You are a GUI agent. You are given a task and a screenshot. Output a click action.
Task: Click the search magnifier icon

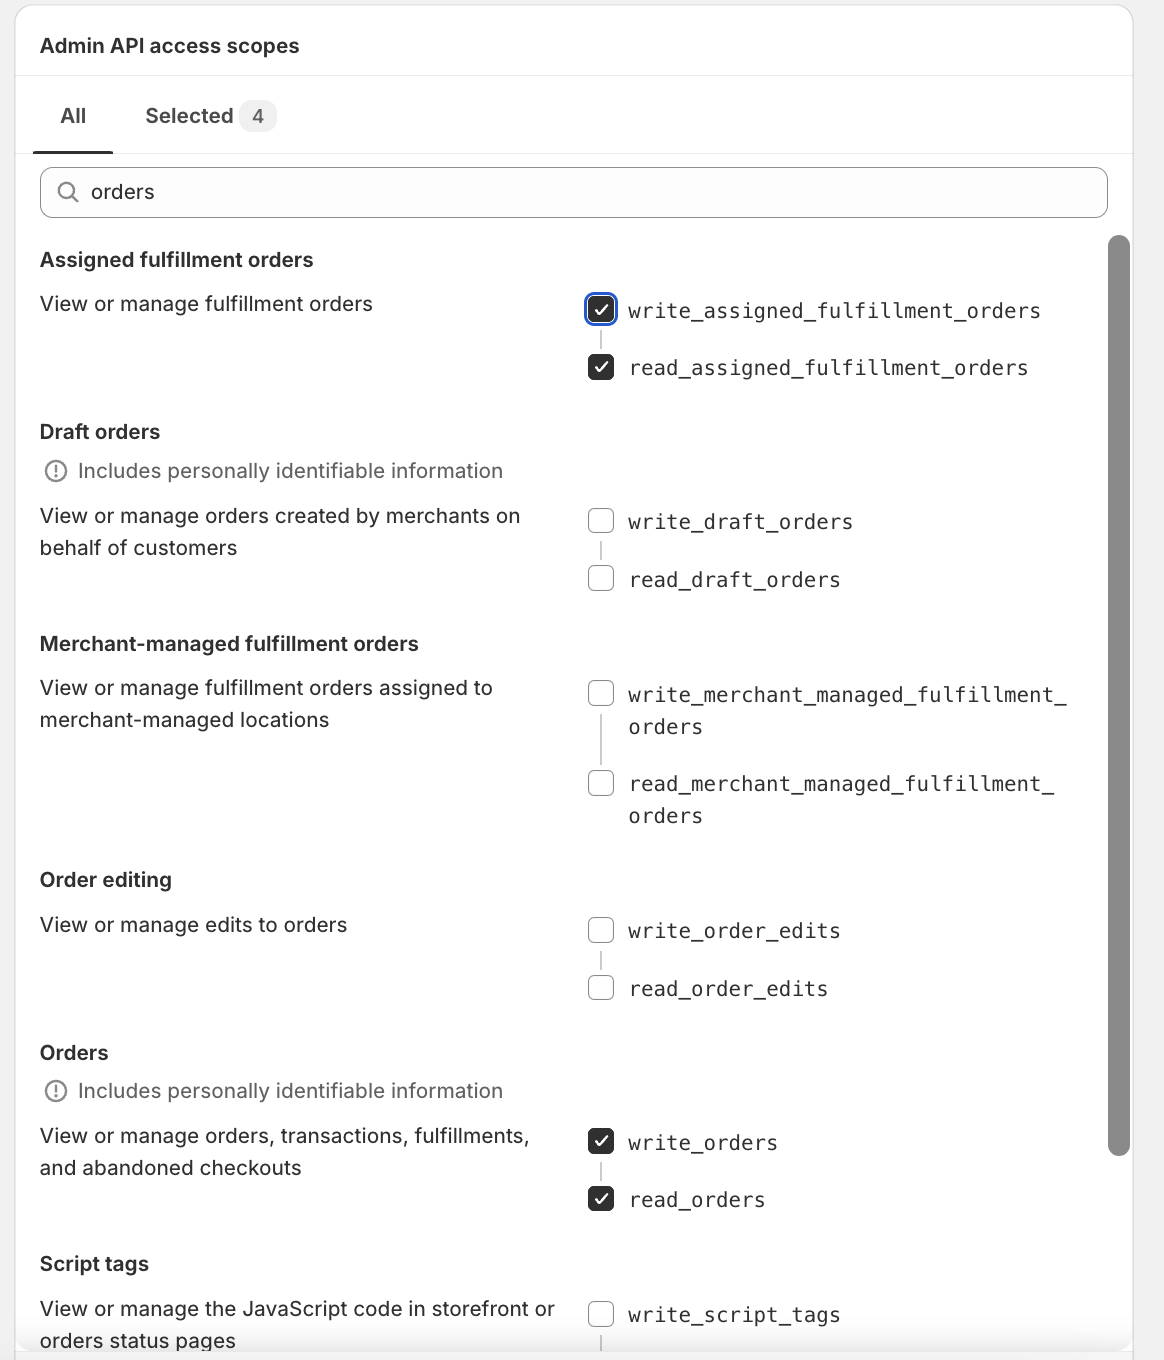[68, 192]
